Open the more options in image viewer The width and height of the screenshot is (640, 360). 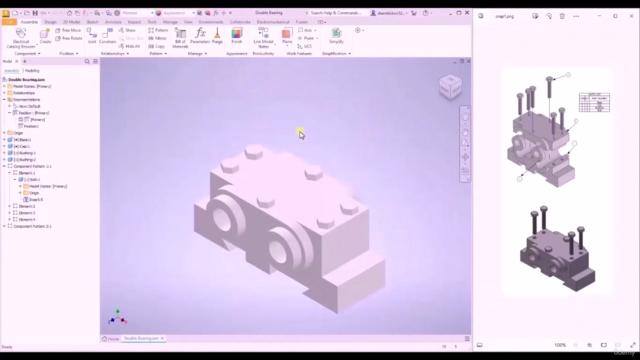(576, 16)
